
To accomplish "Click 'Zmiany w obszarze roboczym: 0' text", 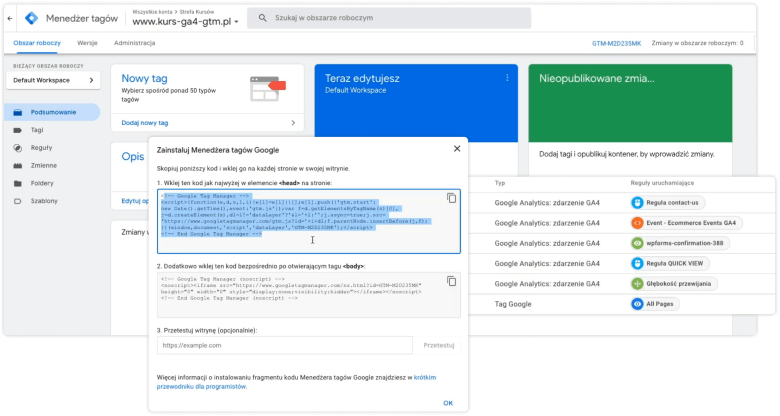I will pos(697,43).
